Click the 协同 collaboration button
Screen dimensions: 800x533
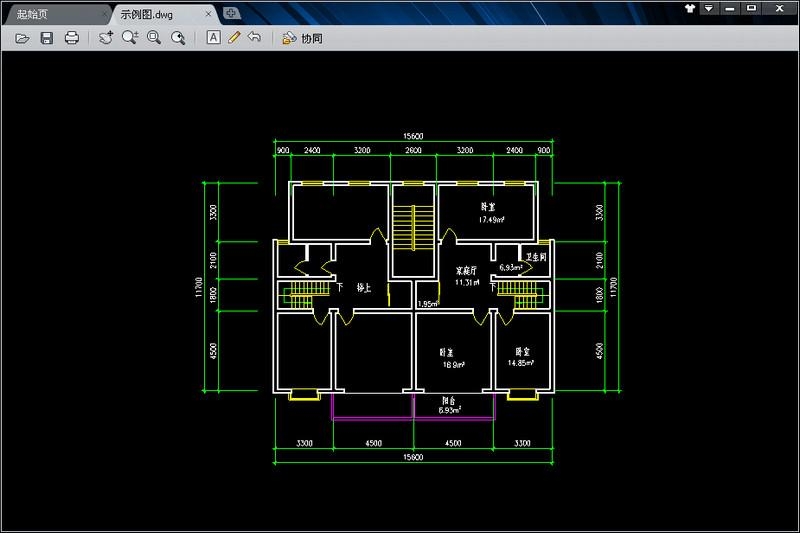coord(303,38)
